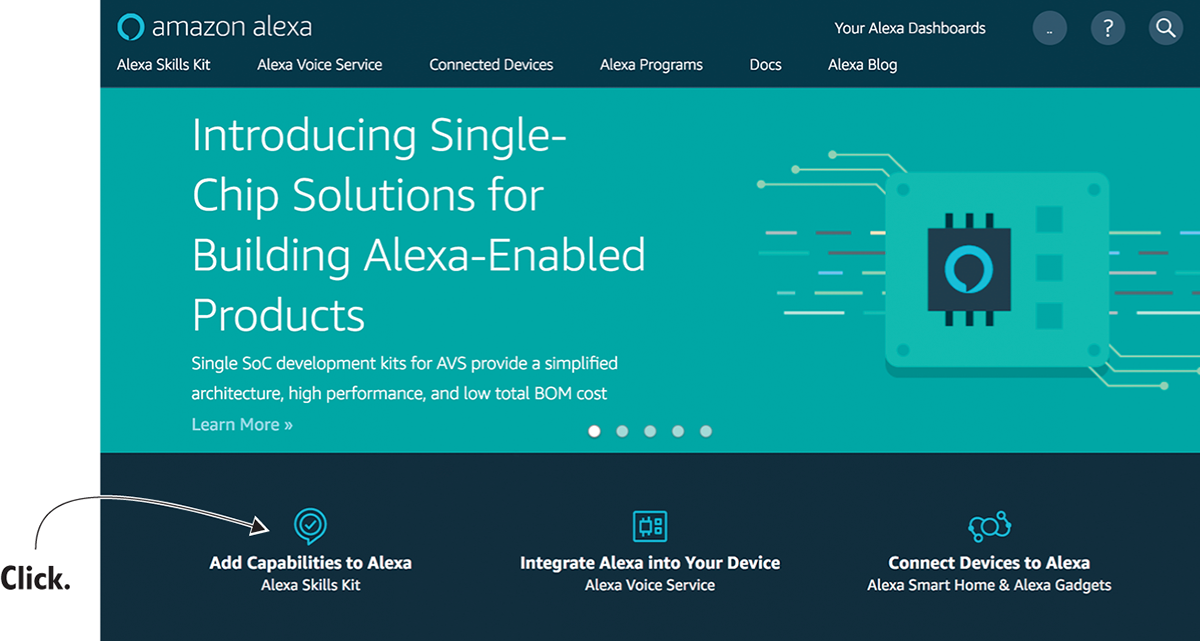Expand the Alexa Programs menu
The width and height of the screenshot is (1200, 641).
pos(651,65)
